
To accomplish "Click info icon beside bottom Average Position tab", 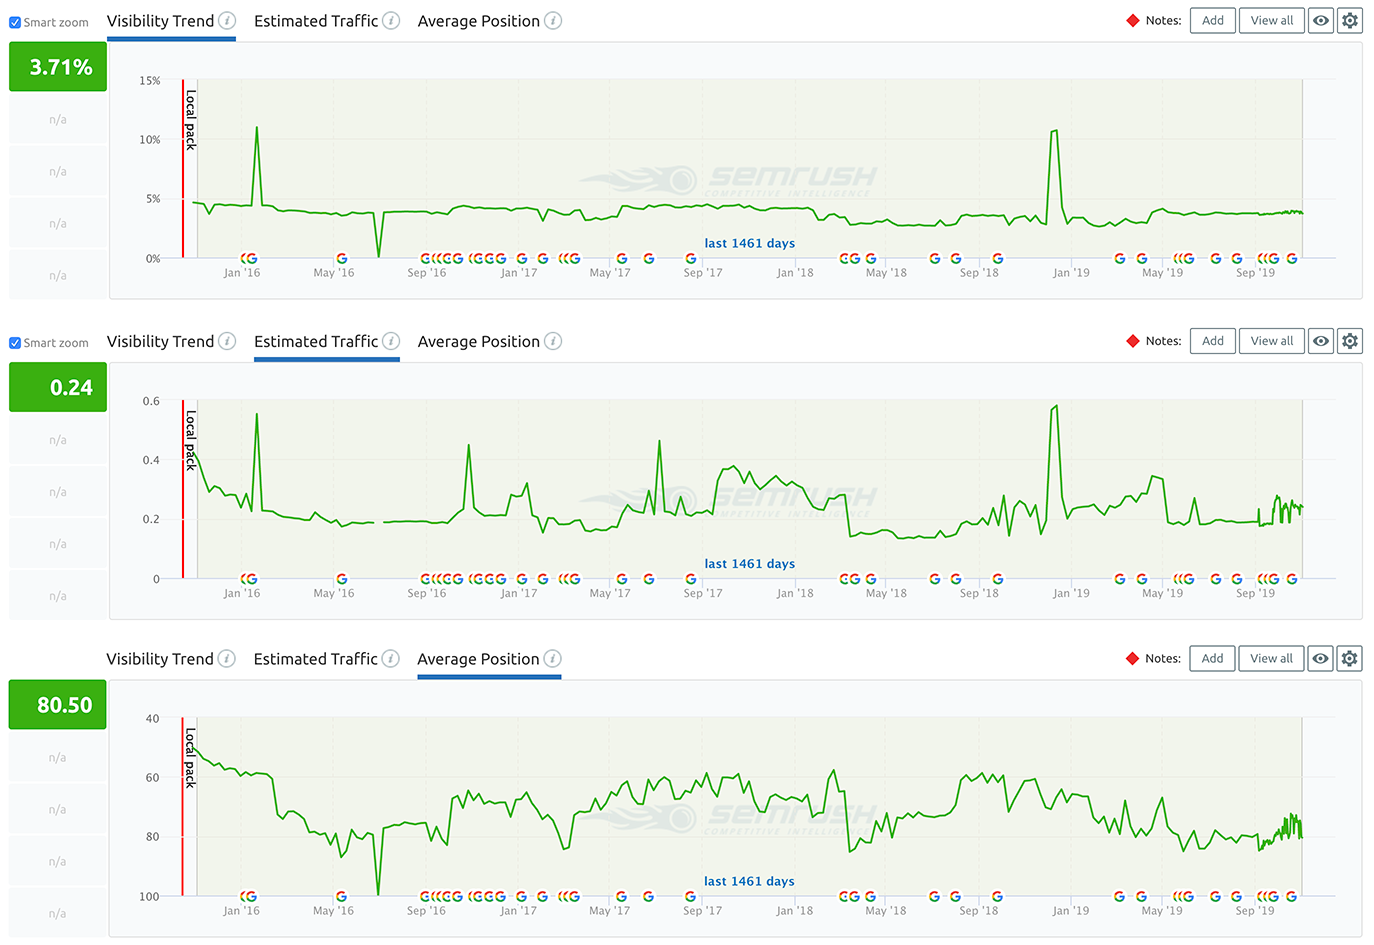I will 553,658.
